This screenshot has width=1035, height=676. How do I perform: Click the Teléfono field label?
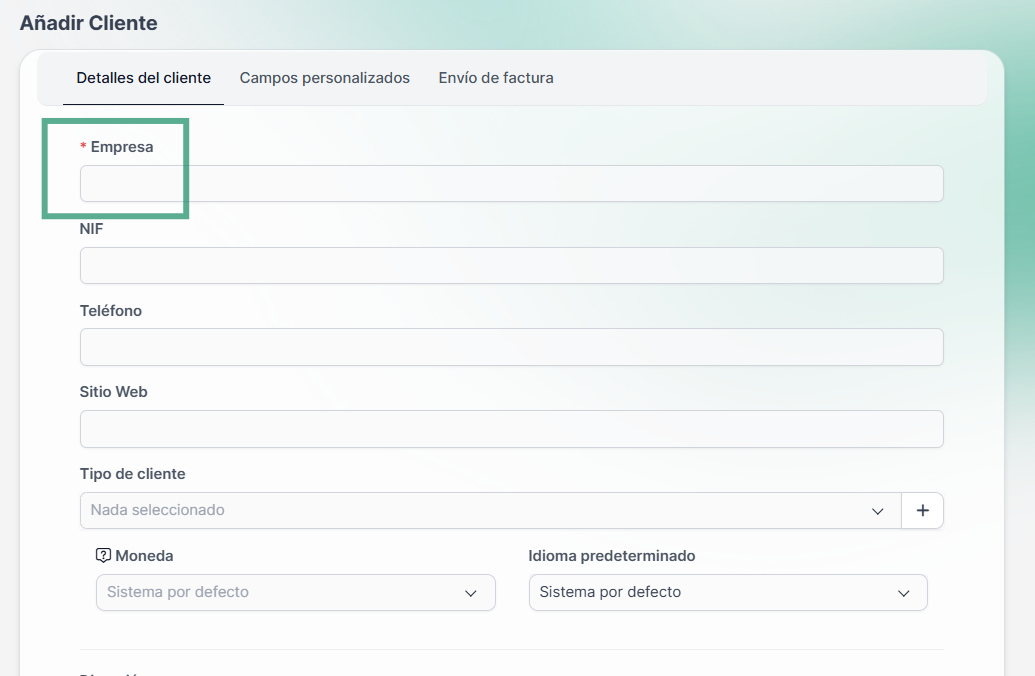pos(111,311)
